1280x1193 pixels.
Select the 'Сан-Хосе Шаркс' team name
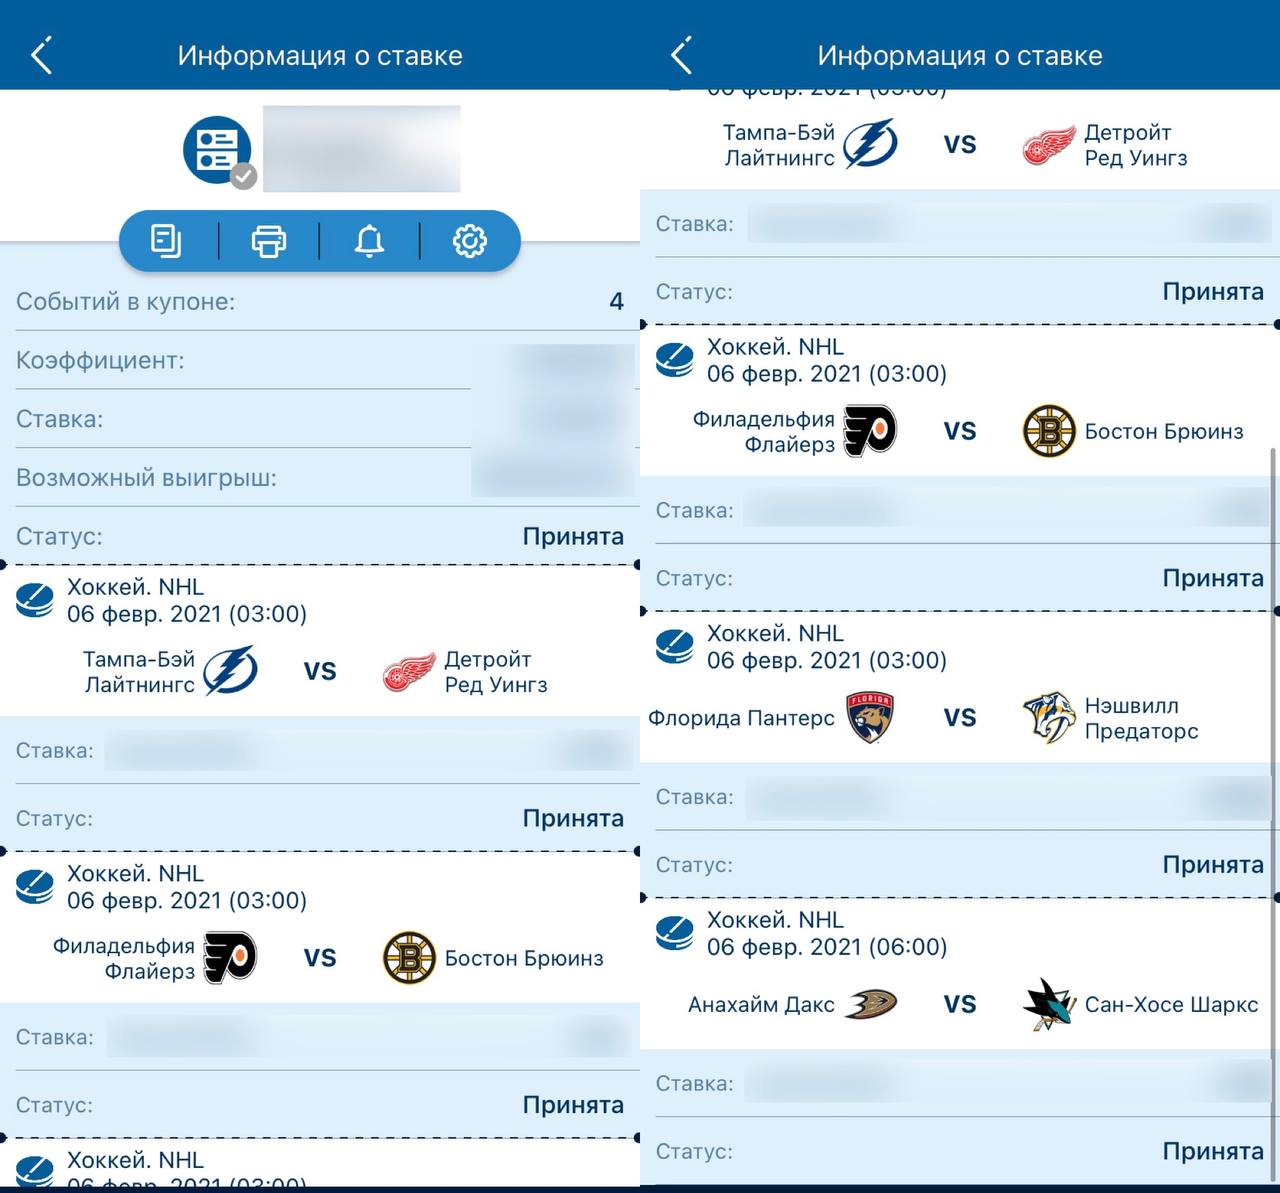coord(1171,1005)
